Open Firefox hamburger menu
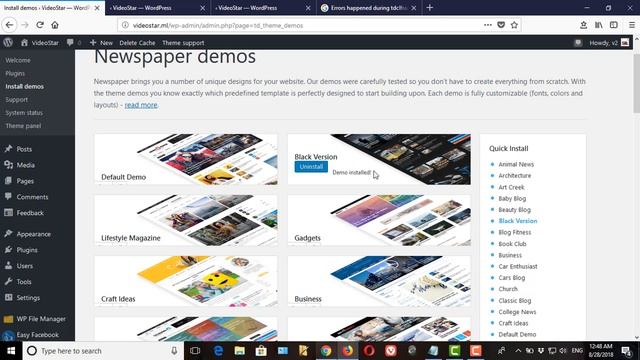 click(x=631, y=25)
